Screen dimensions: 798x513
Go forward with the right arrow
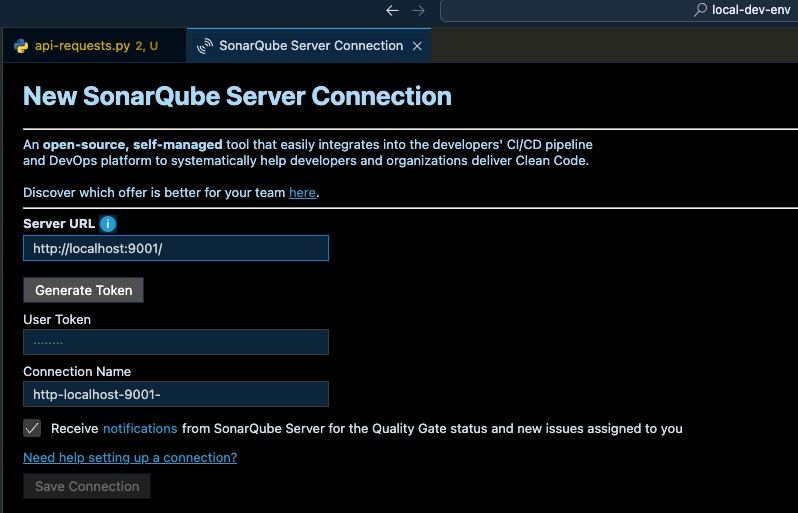tap(418, 10)
